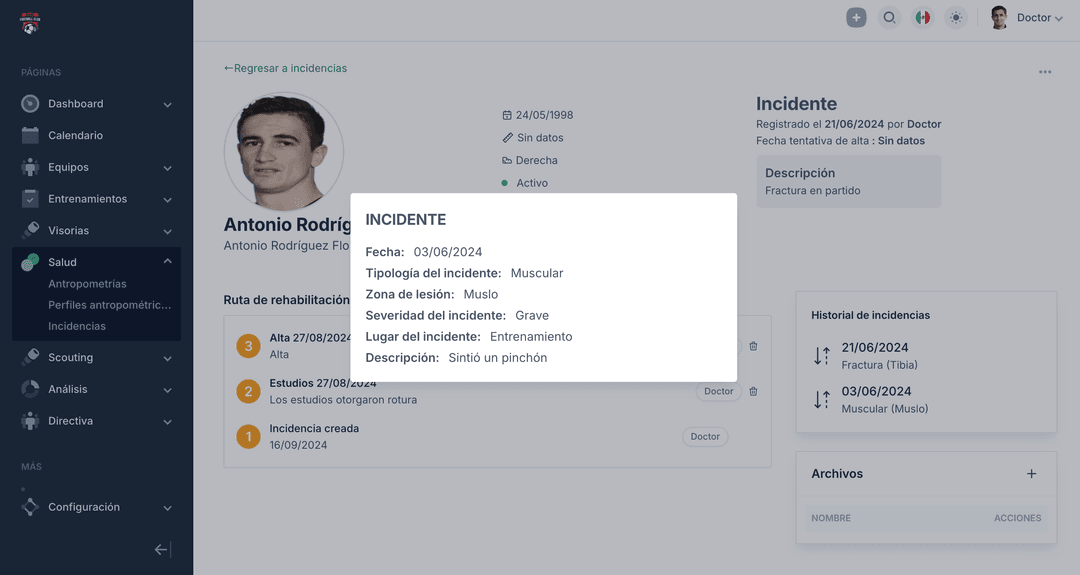
Task: Click the club logo in the sidebar
Action: click(x=30, y=23)
